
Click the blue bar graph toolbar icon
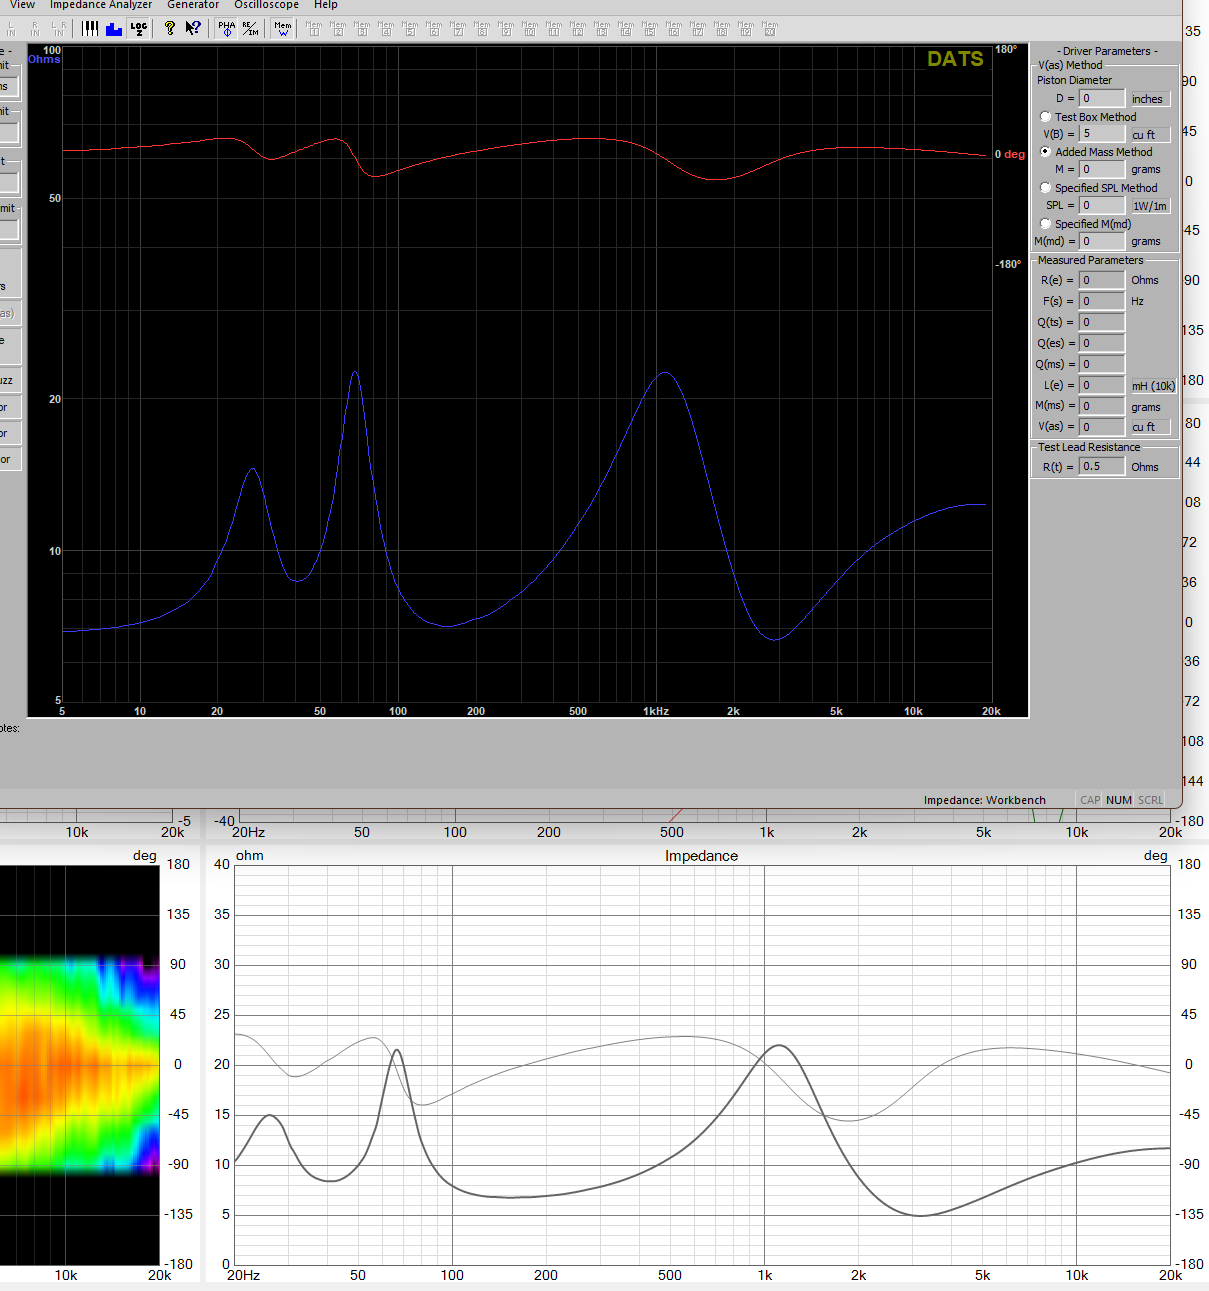[x=114, y=29]
